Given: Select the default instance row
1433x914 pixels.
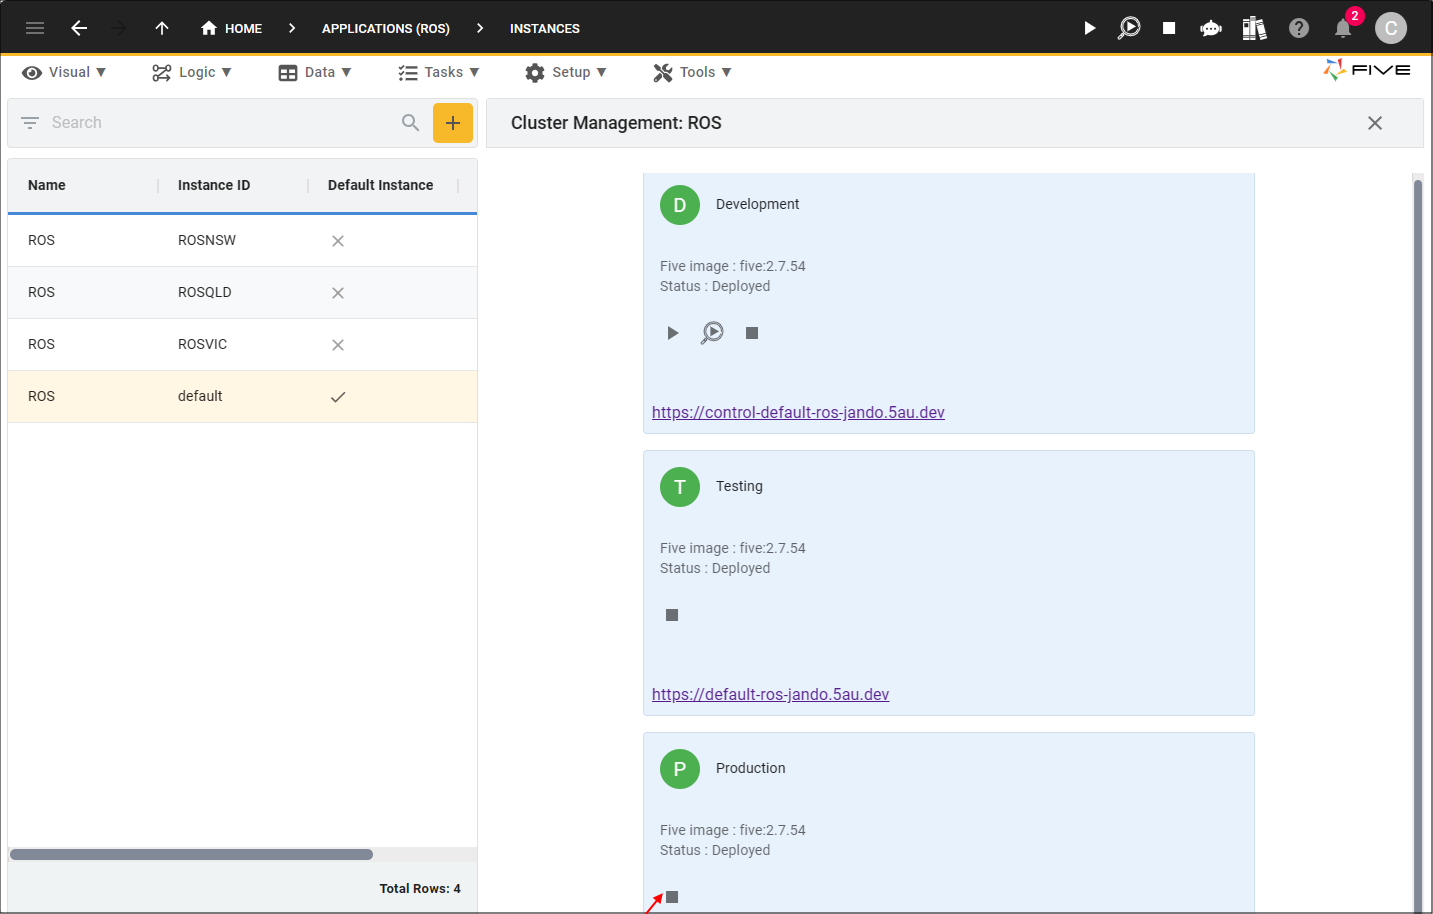Looking at the screenshot, I should coord(242,397).
